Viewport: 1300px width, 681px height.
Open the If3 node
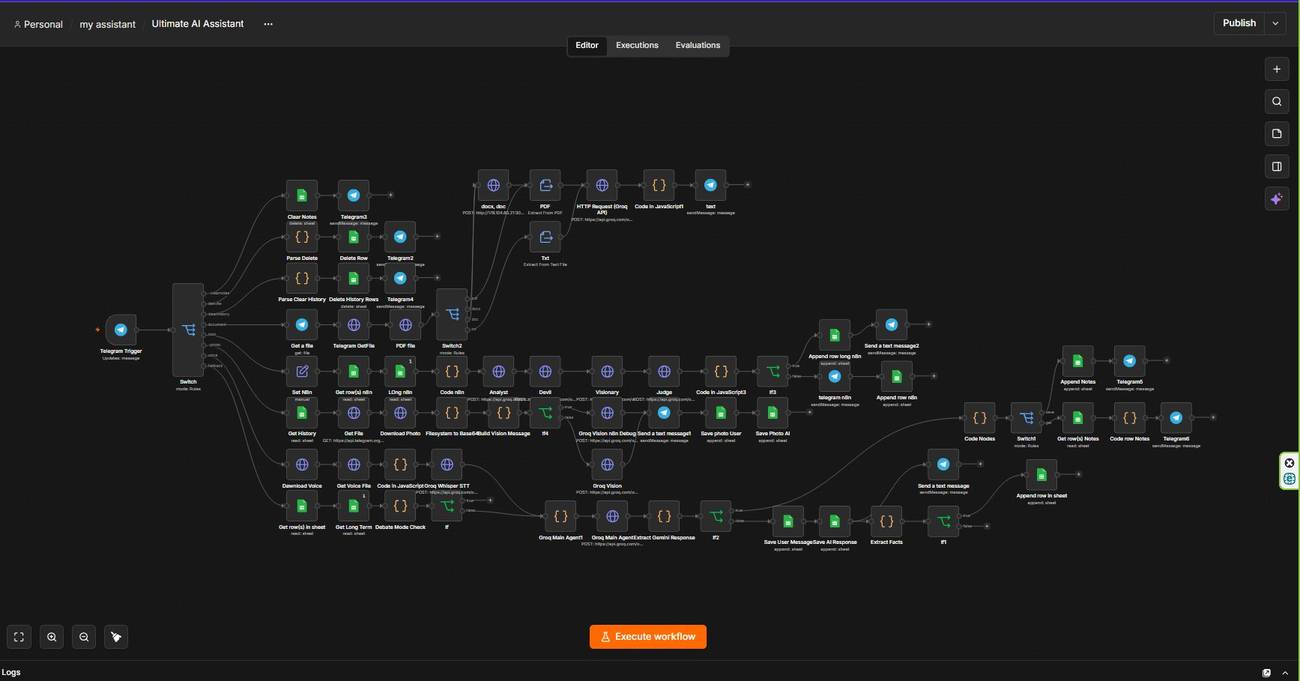[773, 371]
